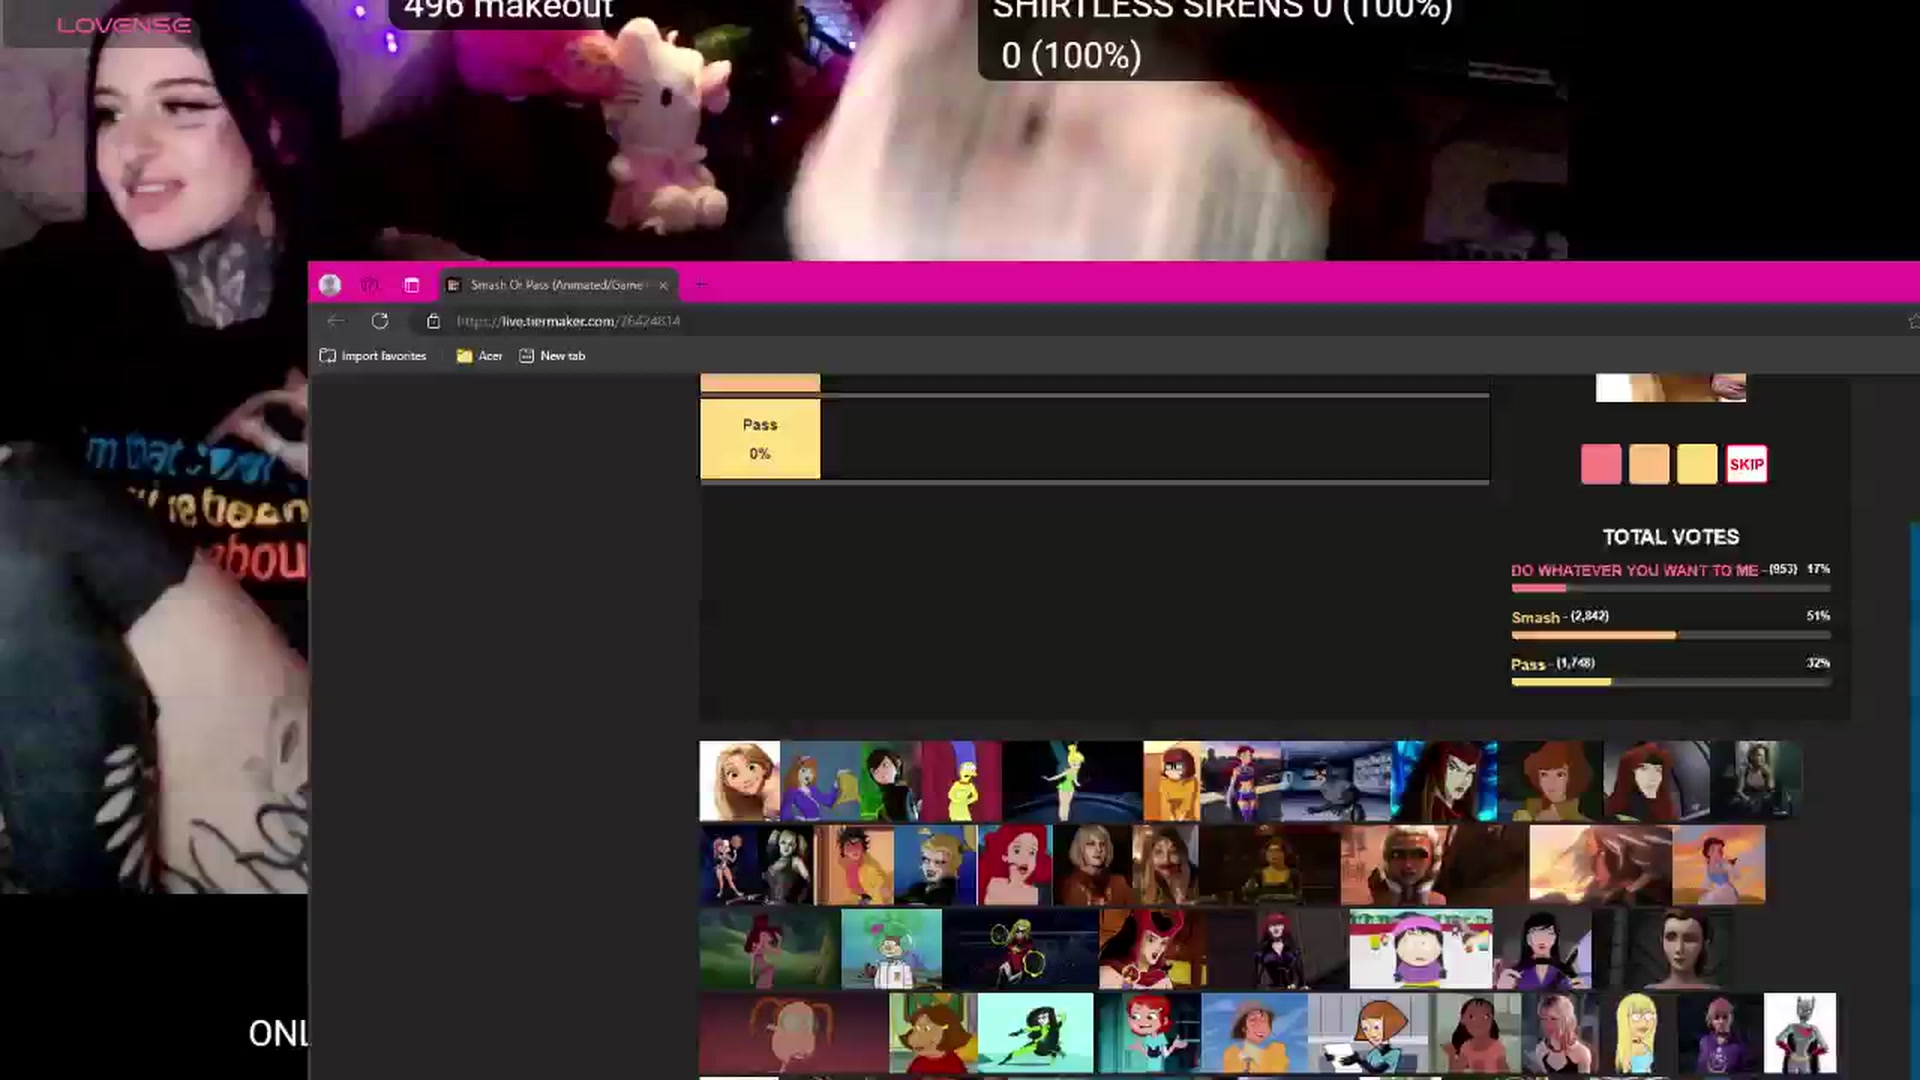Screen dimensions: 1920x1080
Task: Vote with the pink tier color button
Action: [x=1601, y=464]
